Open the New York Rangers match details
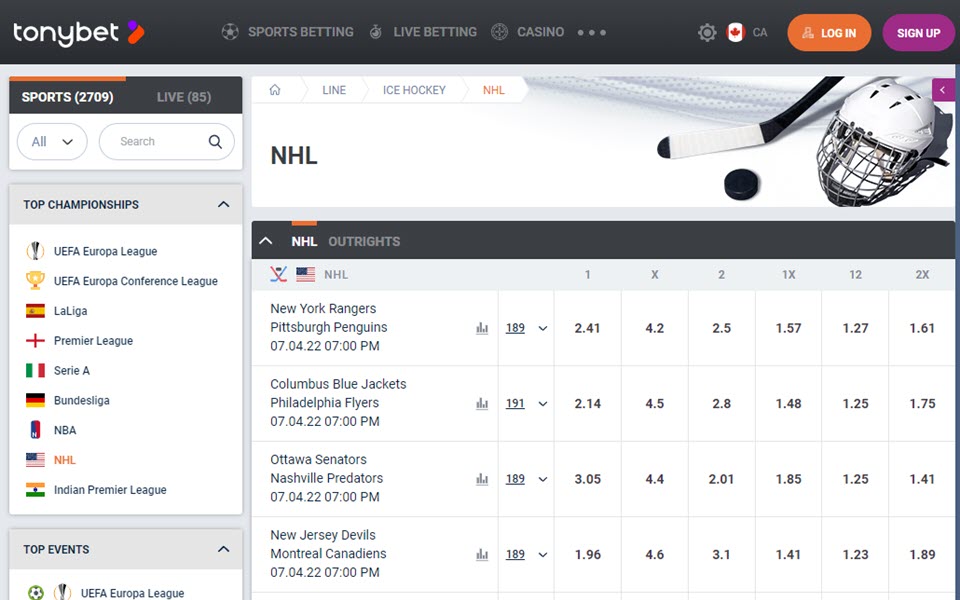Image resolution: width=960 pixels, height=600 pixels. coord(323,309)
